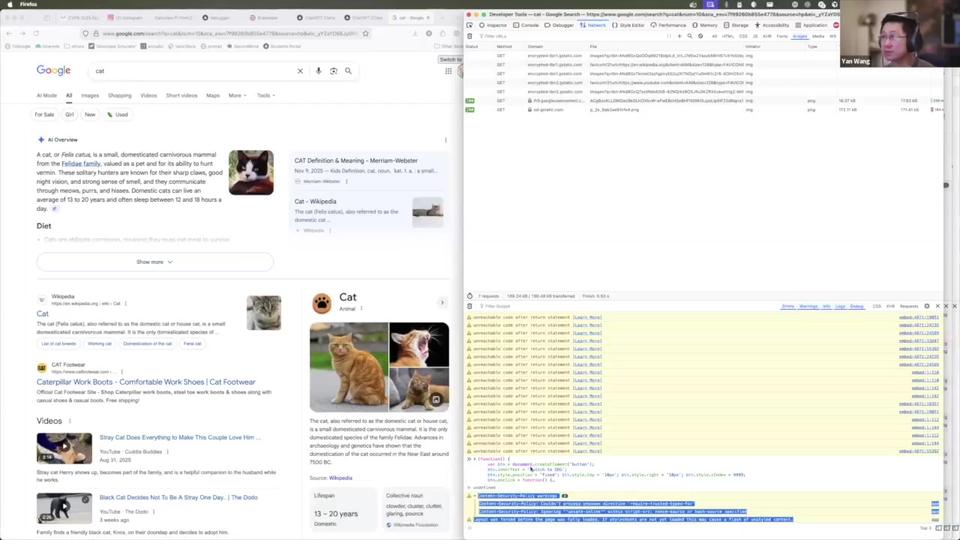The width and height of the screenshot is (960, 540).
Task: Select the Network tab in DevTools
Action: click(x=593, y=25)
